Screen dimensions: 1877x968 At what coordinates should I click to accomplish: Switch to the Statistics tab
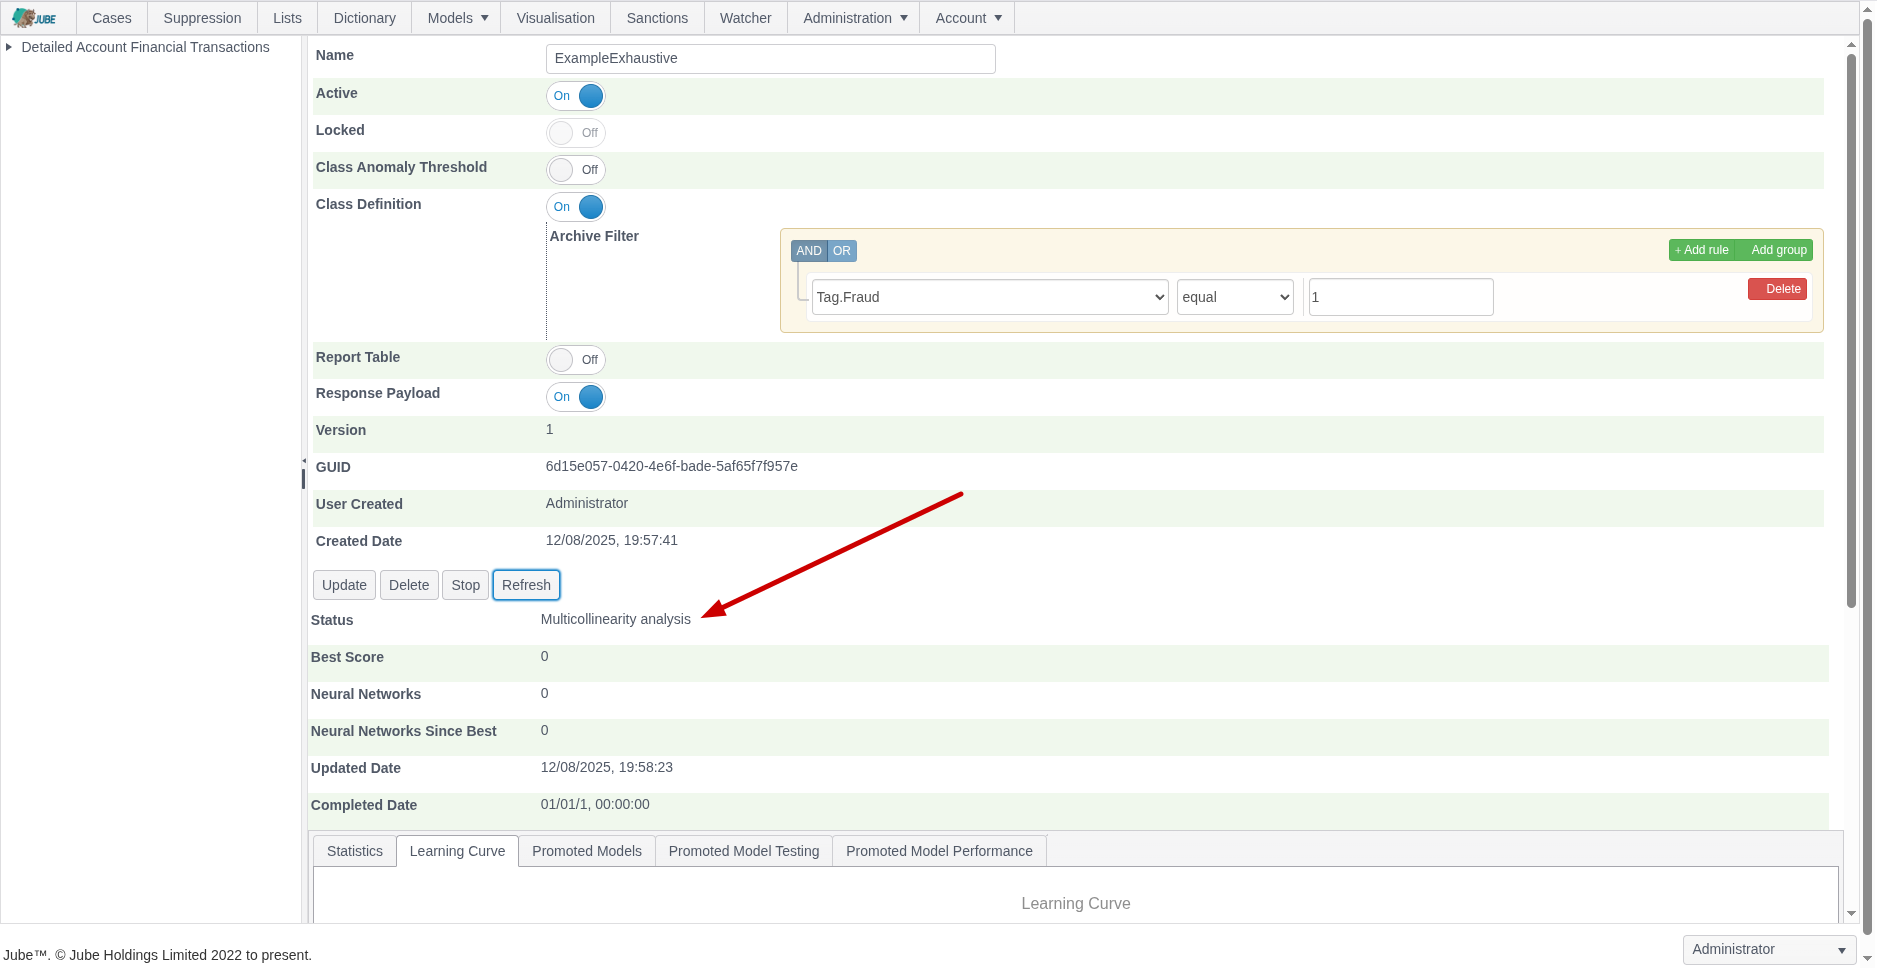pyautogui.click(x=355, y=851)
